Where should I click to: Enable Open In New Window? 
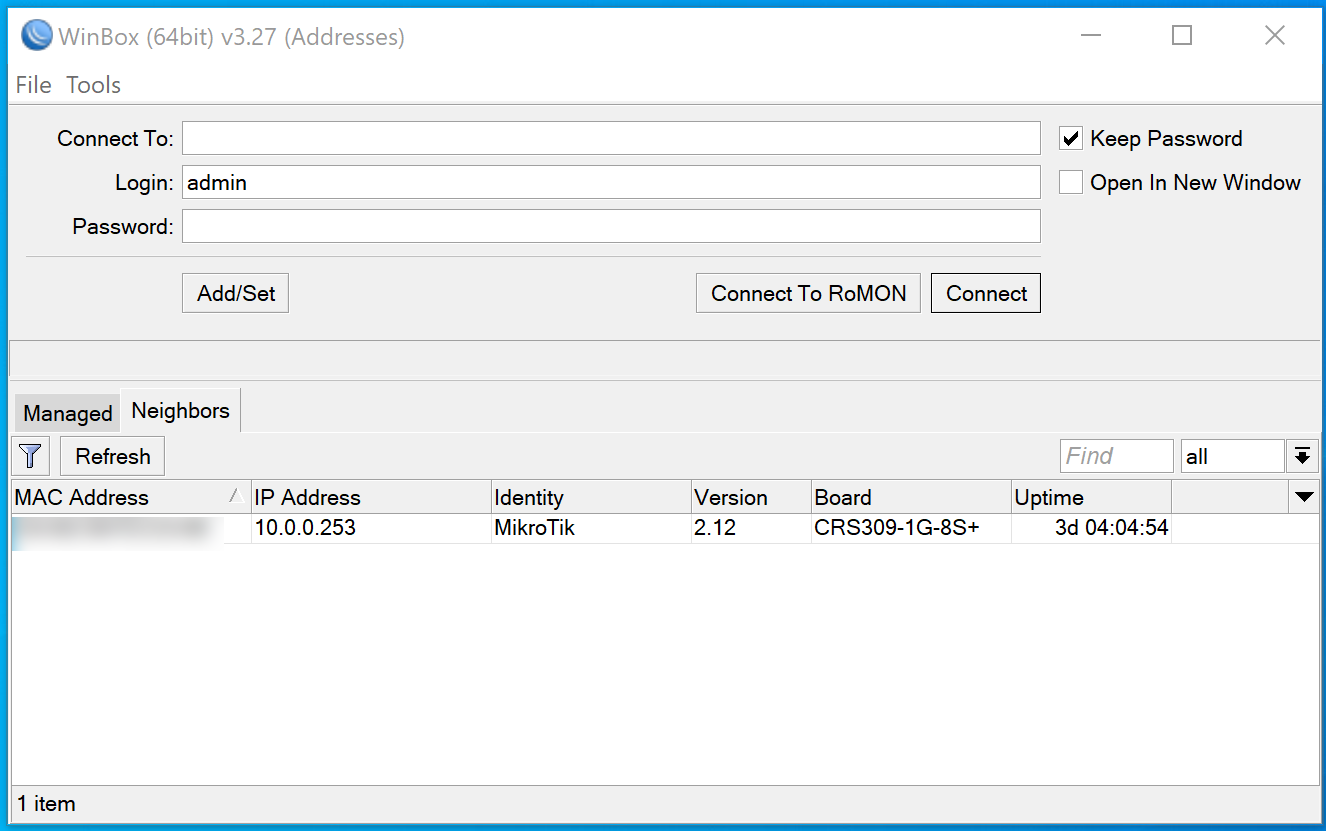(x=1070, y=182)
